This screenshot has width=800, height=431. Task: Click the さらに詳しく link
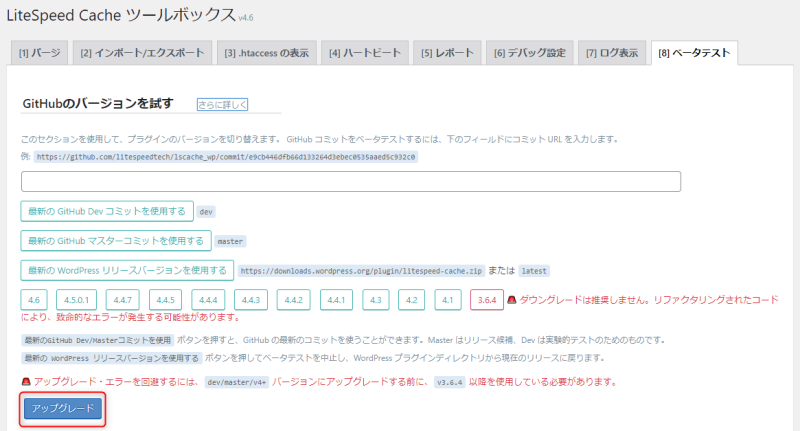(221, 104)
